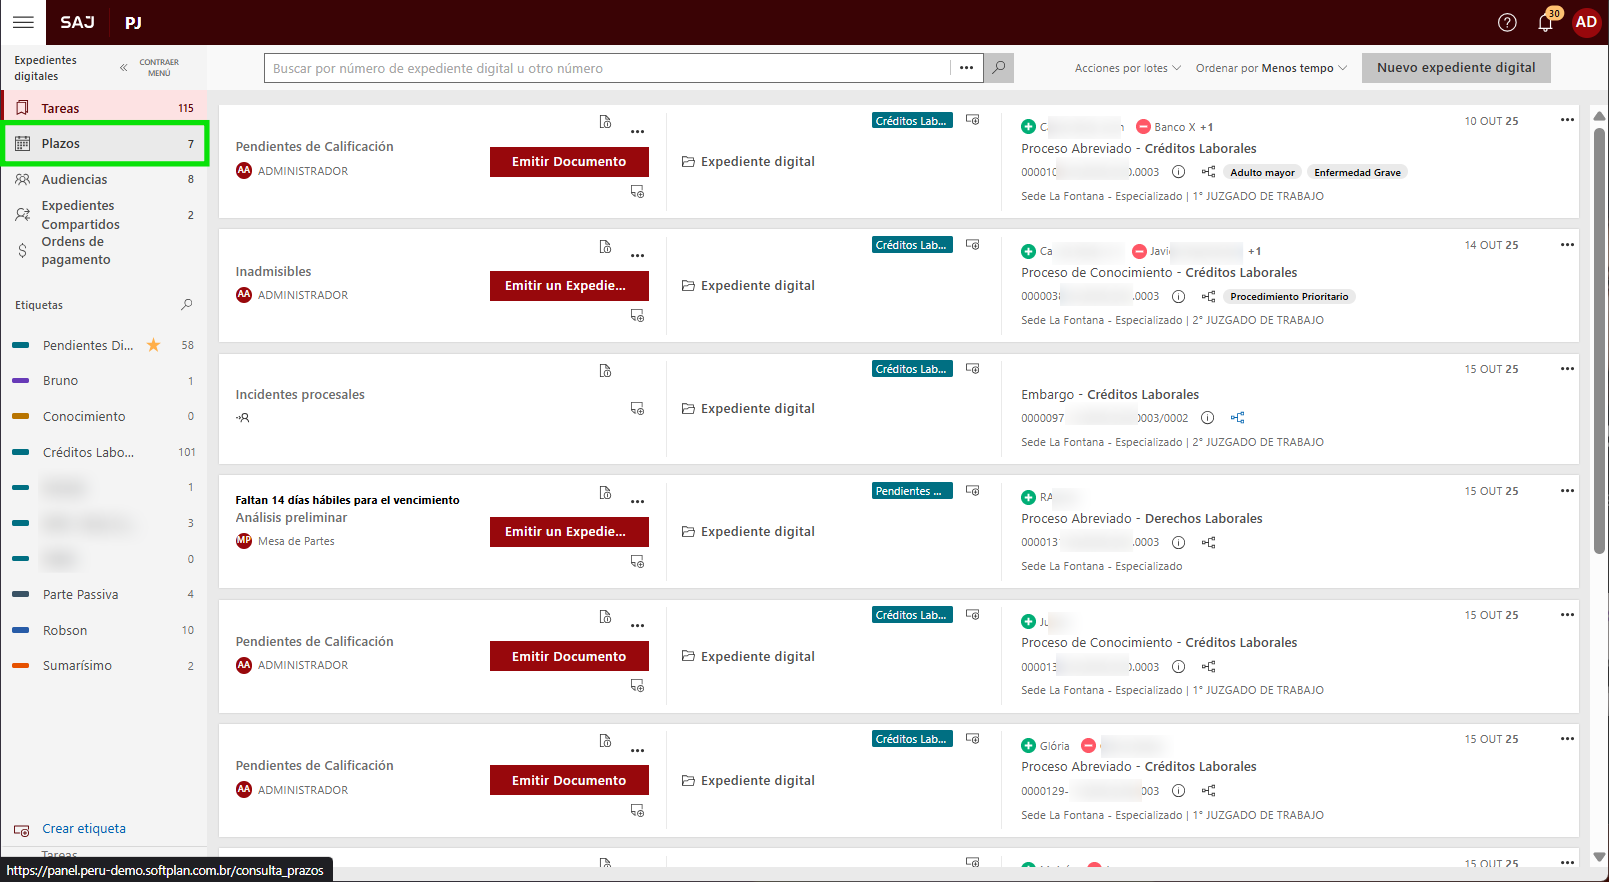Click the Crear etiqueta link
The width and height of the screenshot is (1609, 882).
[x=84, y=829]
